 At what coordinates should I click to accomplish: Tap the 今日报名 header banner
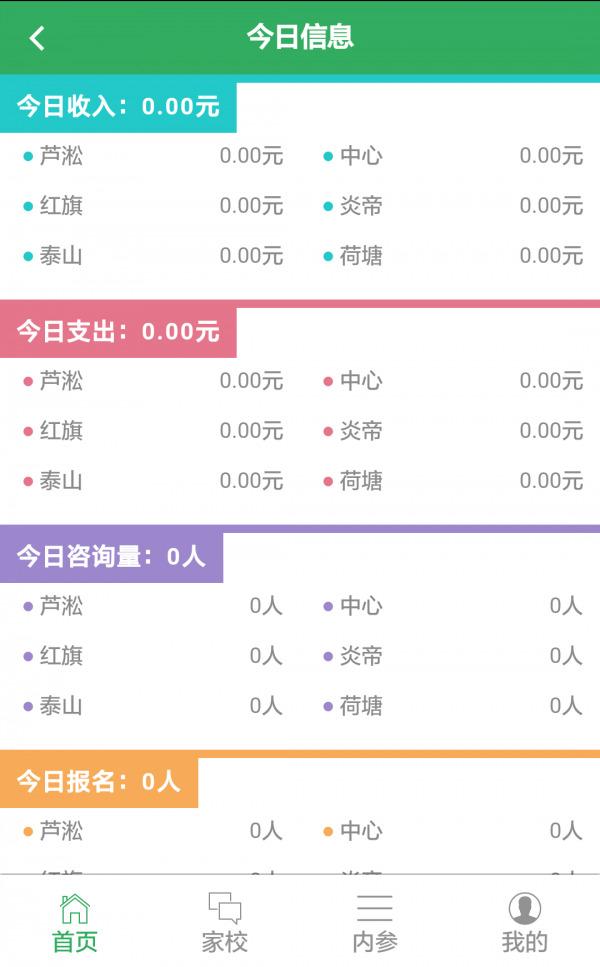point(98,781)
